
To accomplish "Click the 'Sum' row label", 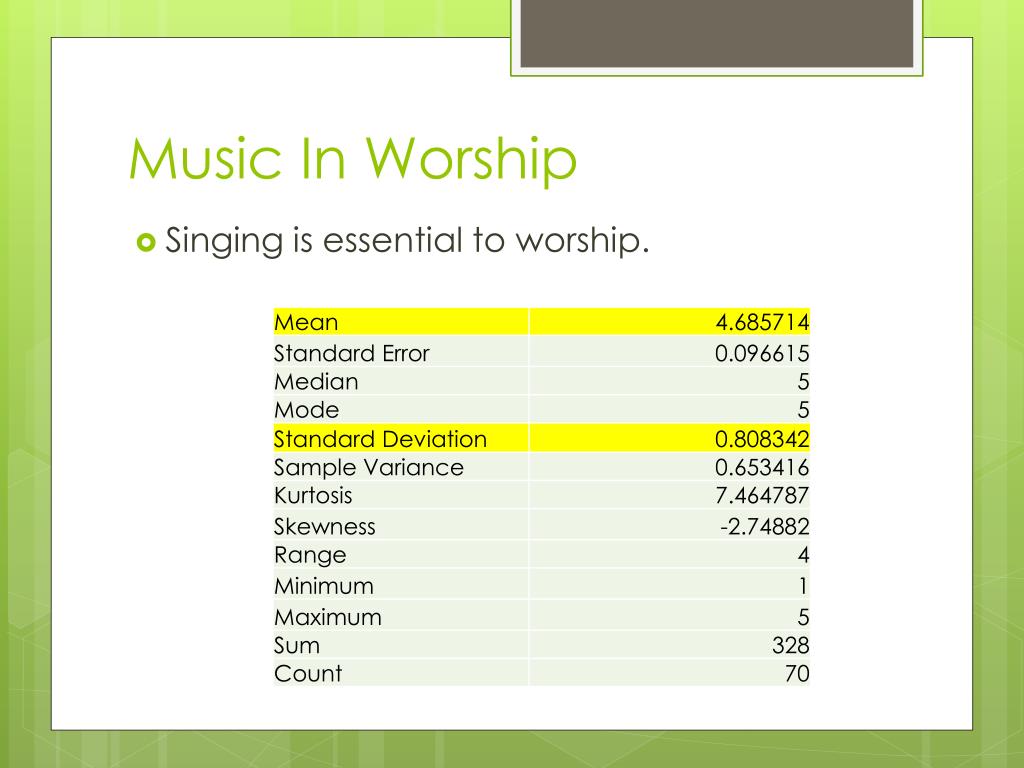I will coord(296,645).
